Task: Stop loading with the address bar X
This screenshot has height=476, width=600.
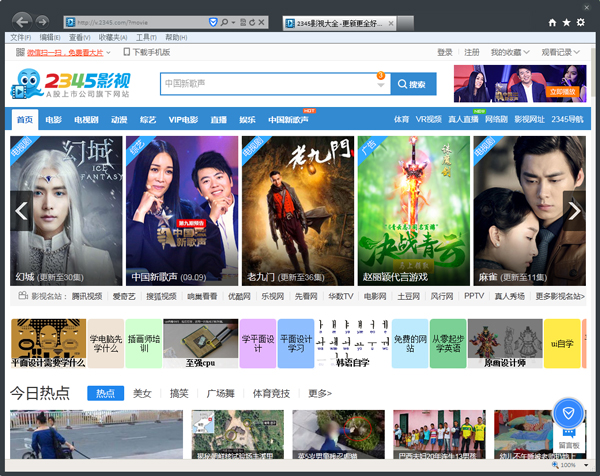Action: (x=261, y=23)
